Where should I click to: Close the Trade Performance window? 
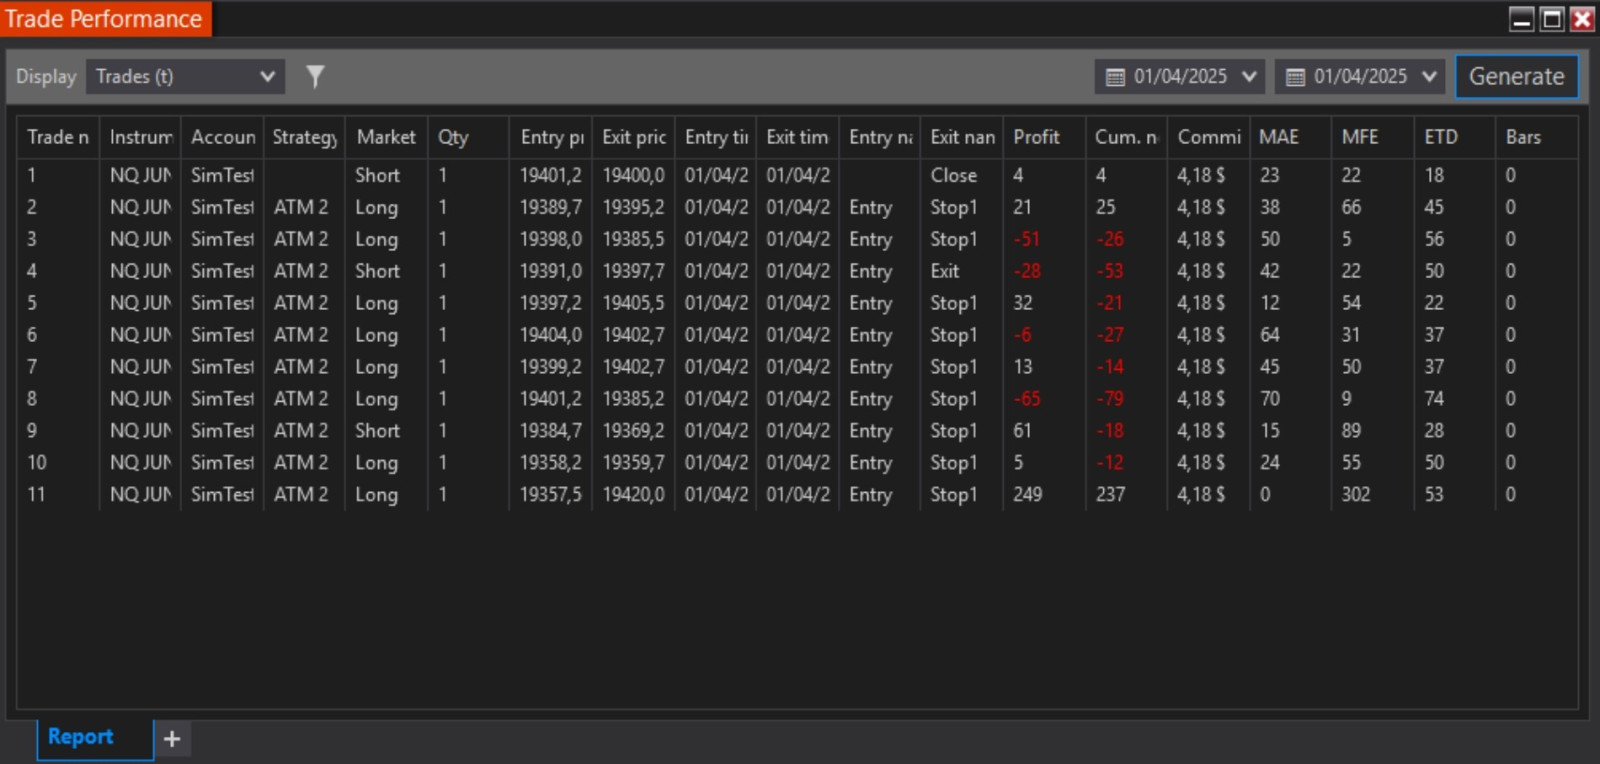1582,19
